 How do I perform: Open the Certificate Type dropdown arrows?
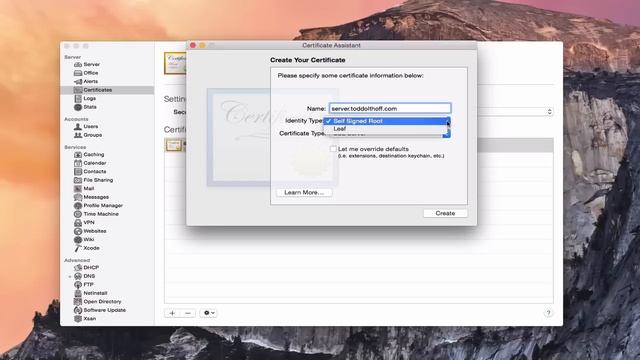coord(447,133)
